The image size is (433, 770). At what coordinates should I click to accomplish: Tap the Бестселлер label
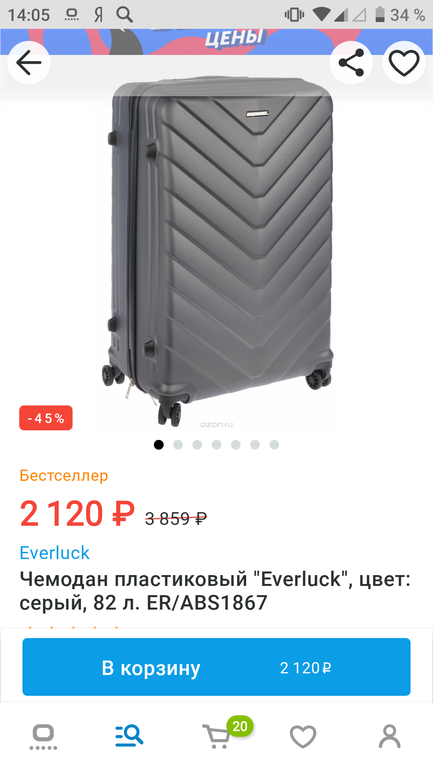tap(64, 475)
